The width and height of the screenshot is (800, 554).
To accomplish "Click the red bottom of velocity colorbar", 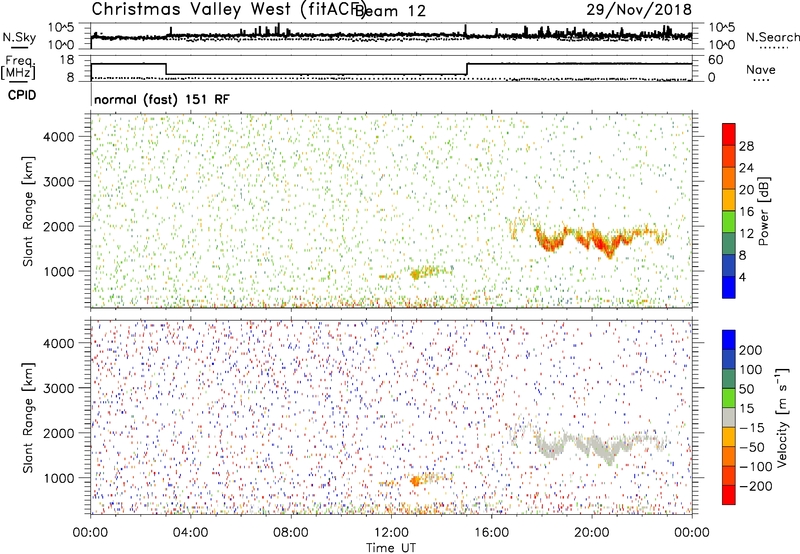I will pyautogui.click(x=729, y=495).
